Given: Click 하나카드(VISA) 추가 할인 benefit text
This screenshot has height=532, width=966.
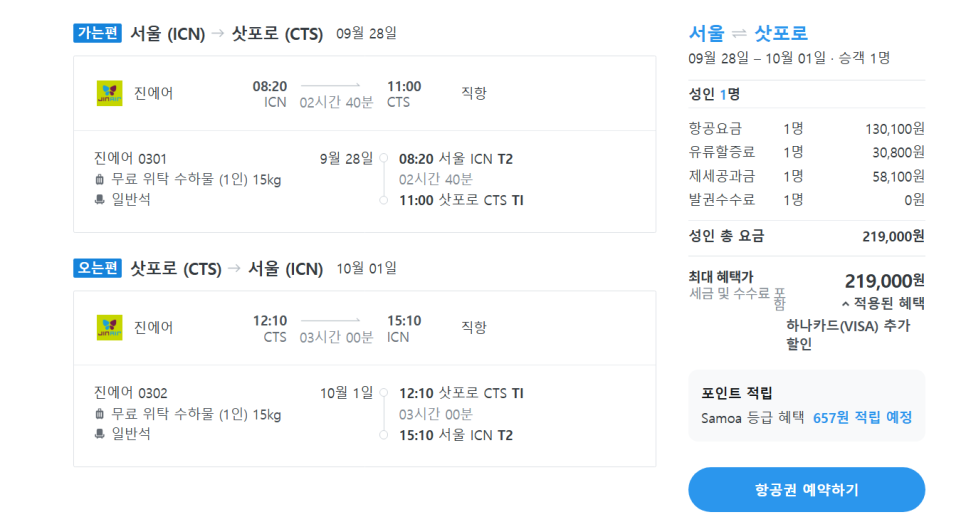Looking at the screenshot, I should 848,334.
